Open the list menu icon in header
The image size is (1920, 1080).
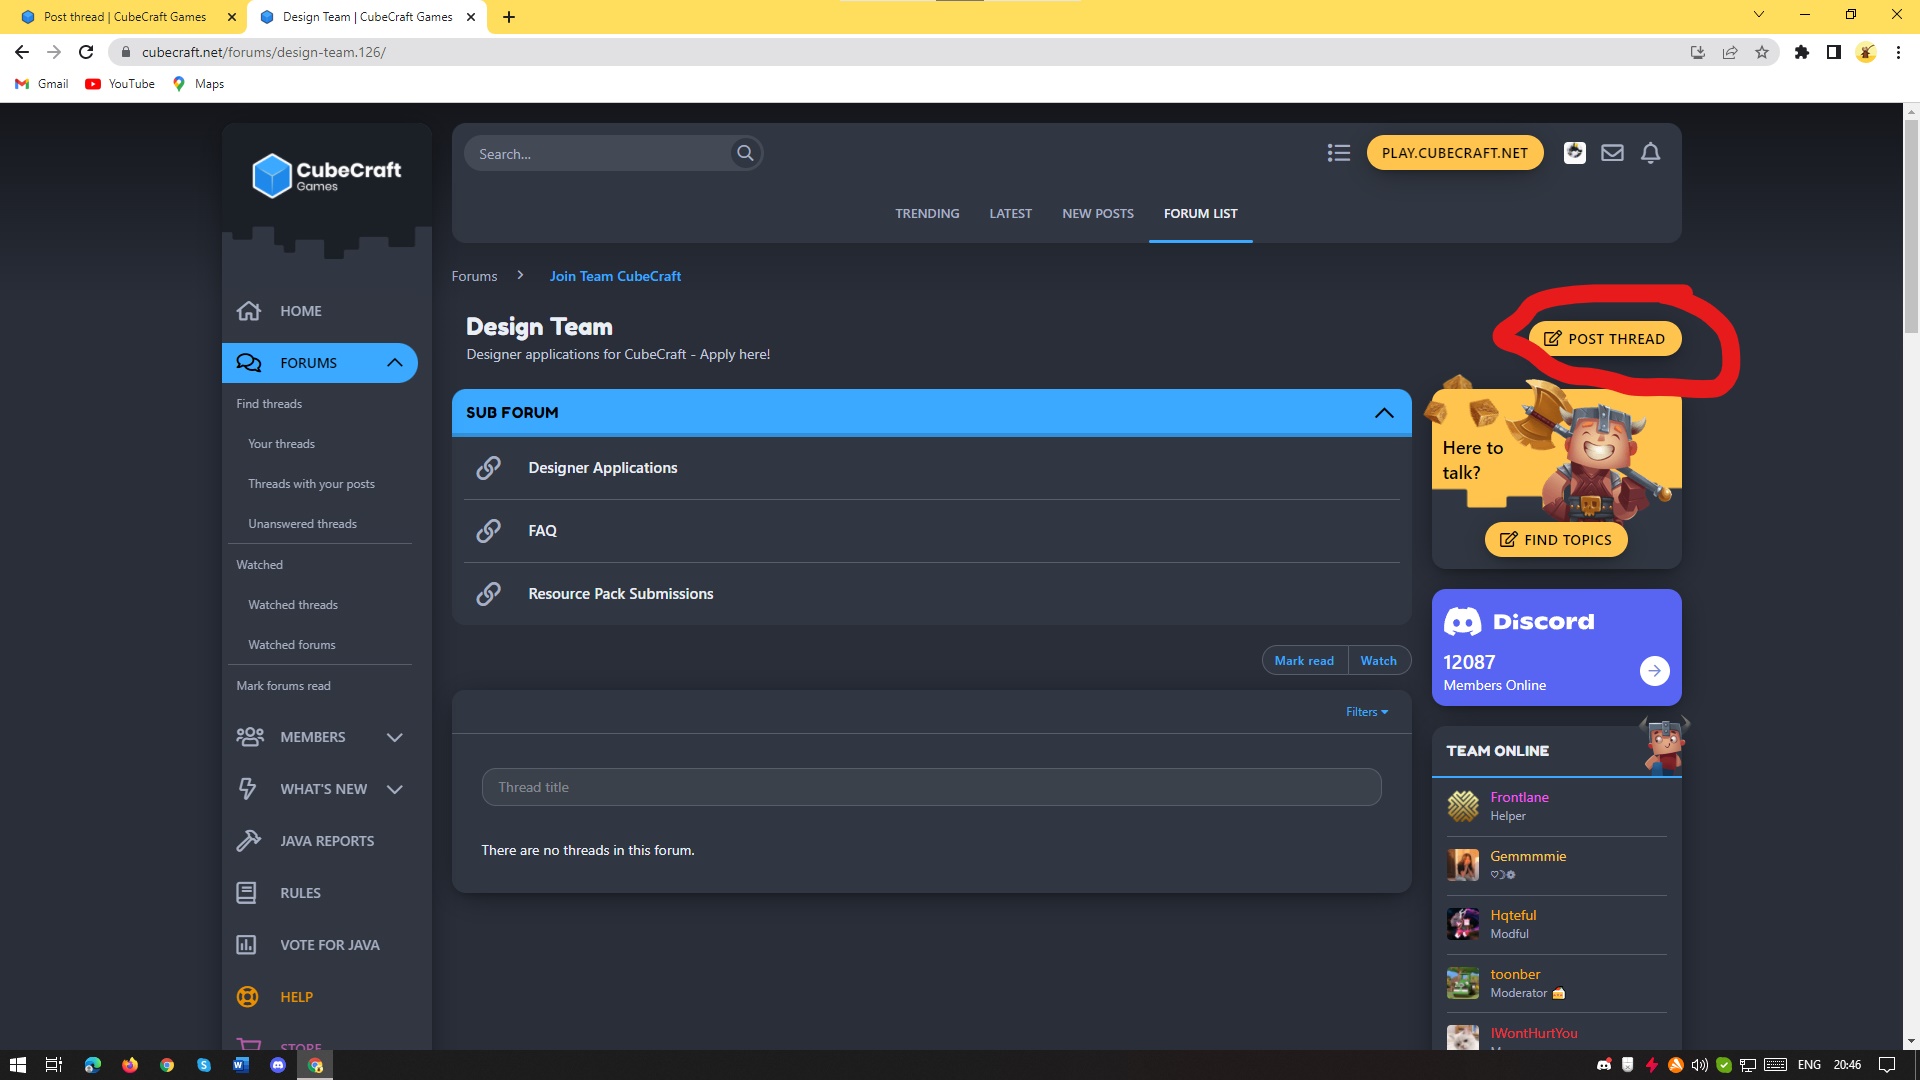(x=1338, y=153)
